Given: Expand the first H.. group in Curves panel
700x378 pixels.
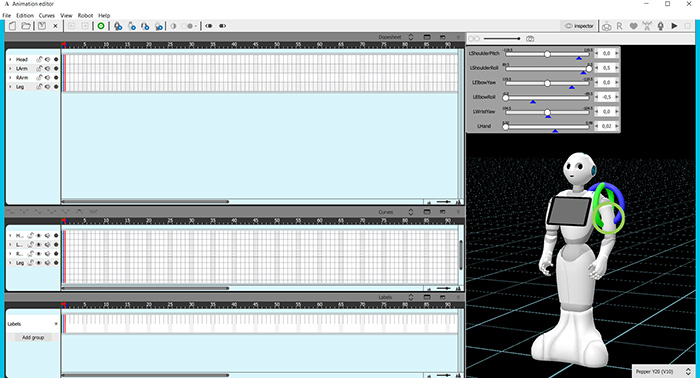Looking at the screenshot, I should pyautogui.click(x=10, y=235).
